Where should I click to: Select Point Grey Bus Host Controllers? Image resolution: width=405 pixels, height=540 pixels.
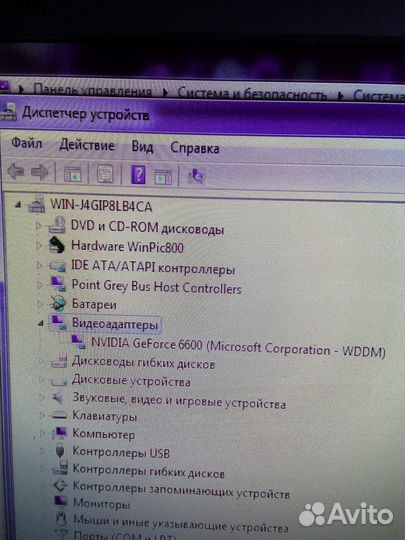pos(156,287)
